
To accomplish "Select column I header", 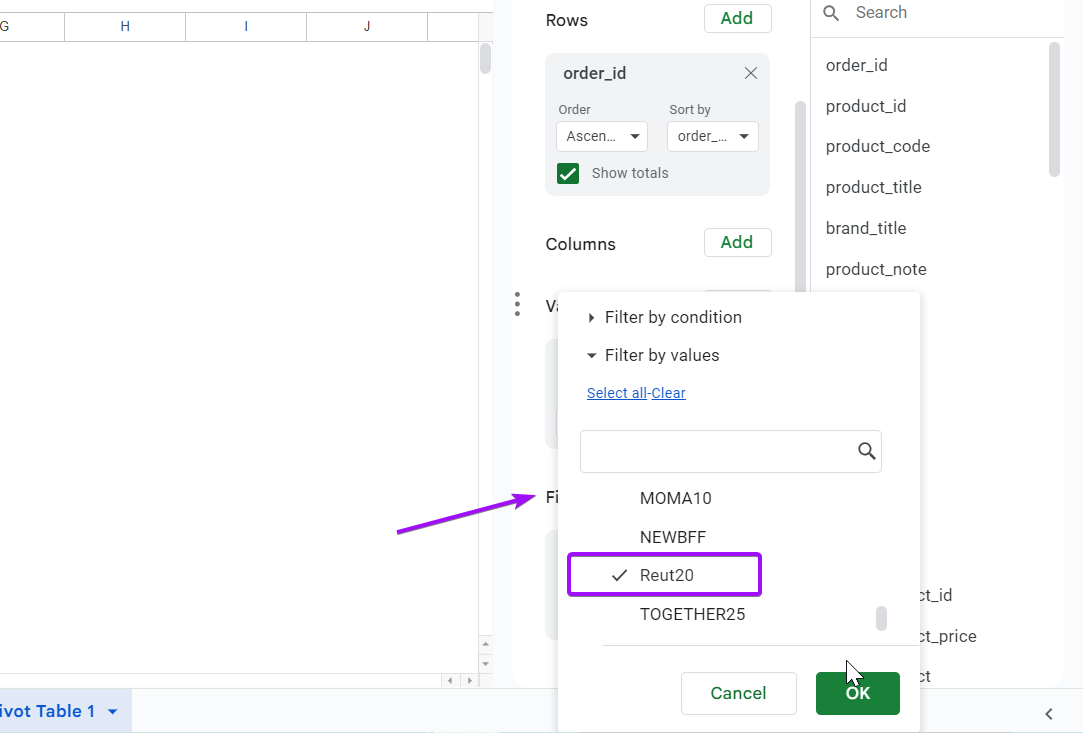I will [x=246, y=26].
